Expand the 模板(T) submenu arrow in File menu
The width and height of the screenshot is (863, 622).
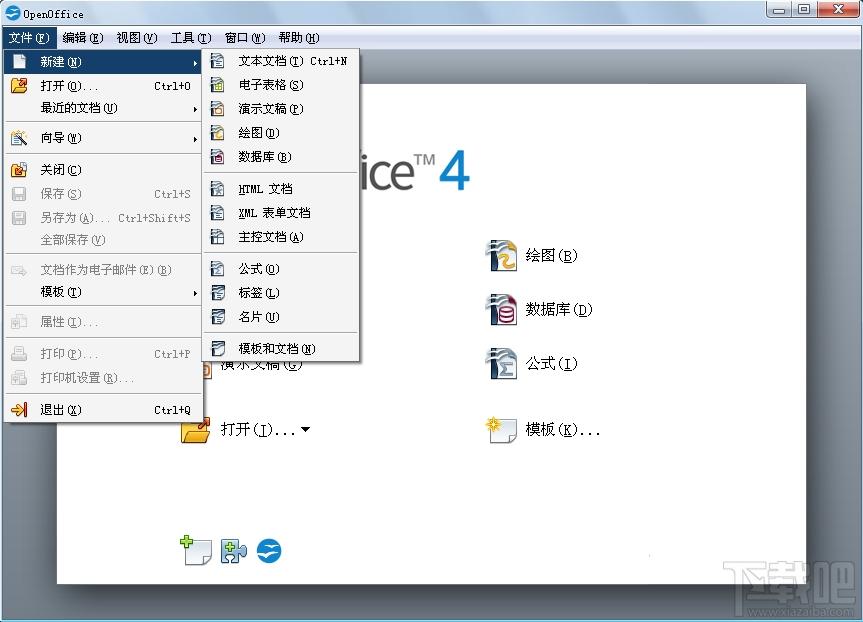pyautogui.click(x=195, y=293)
